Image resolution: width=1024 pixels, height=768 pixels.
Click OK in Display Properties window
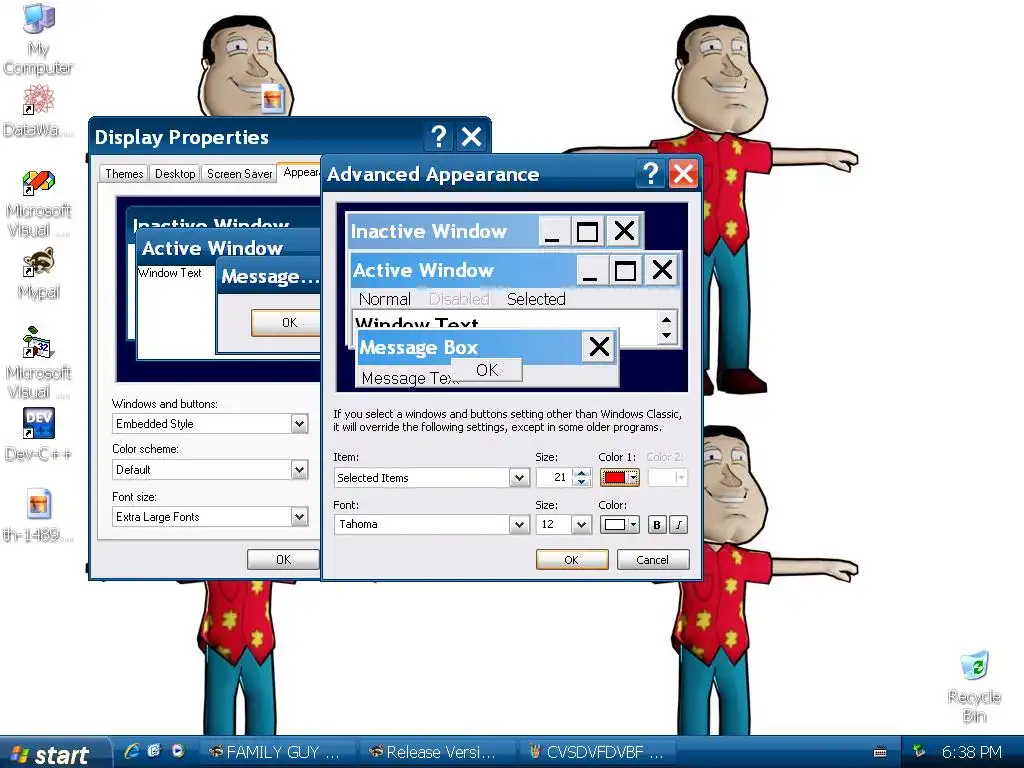click(x=283, y=560)
